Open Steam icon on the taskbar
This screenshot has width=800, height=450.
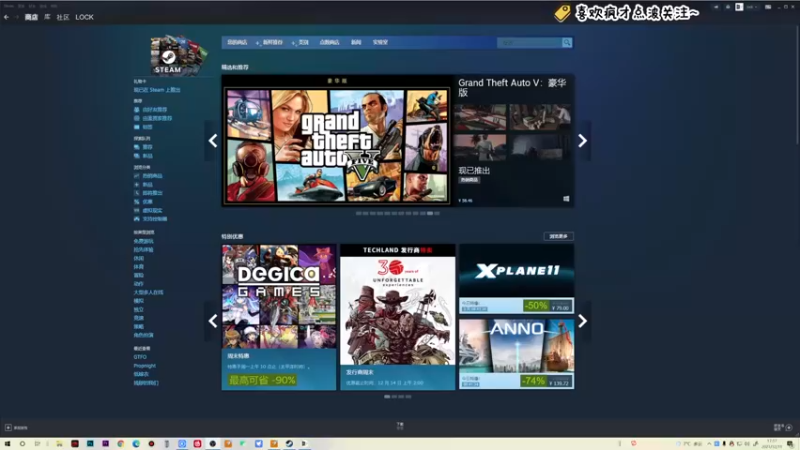pos(289,444)
